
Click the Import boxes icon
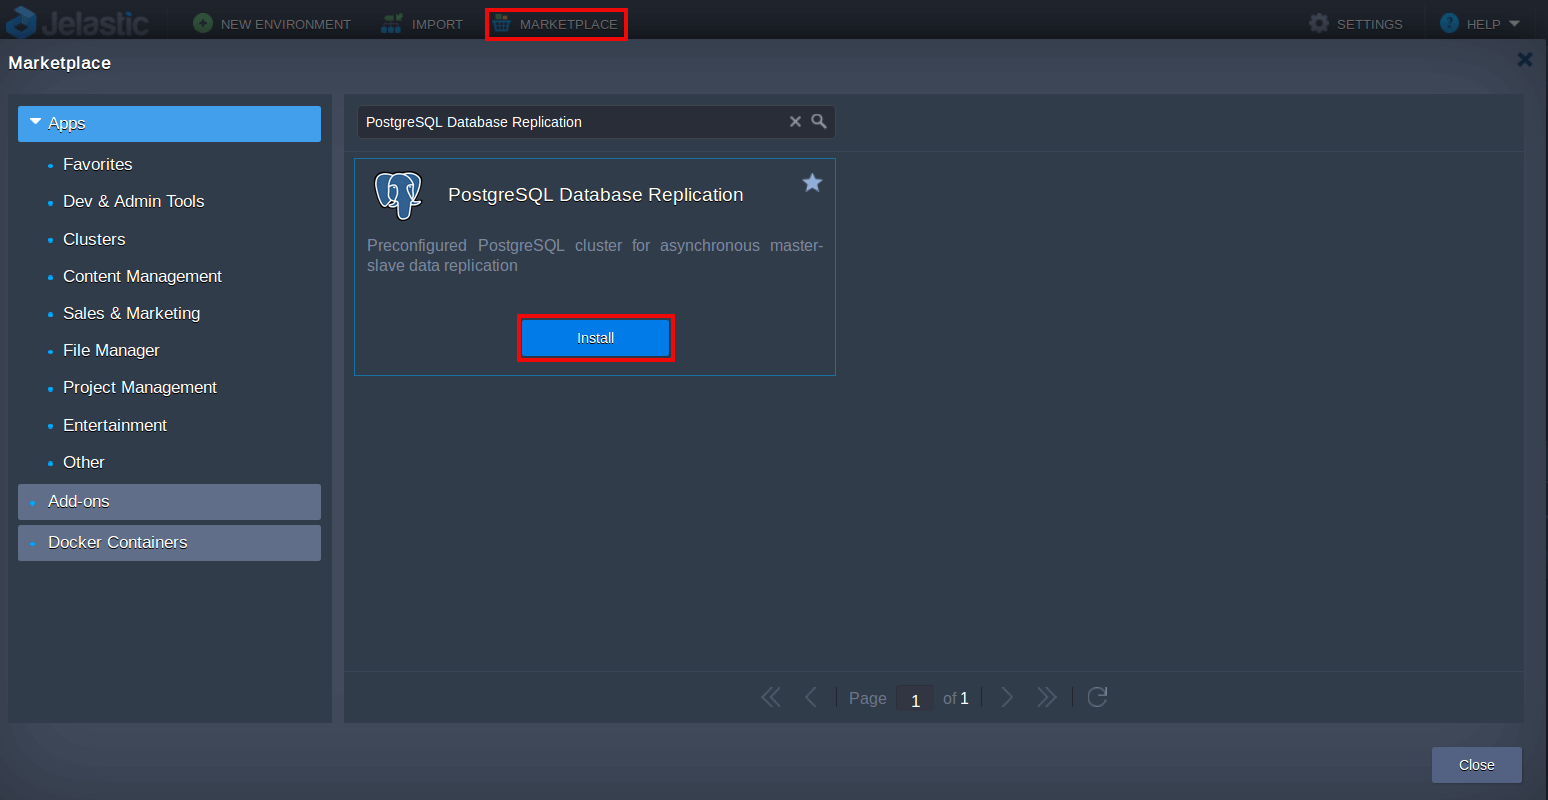[x=392, y=23]
